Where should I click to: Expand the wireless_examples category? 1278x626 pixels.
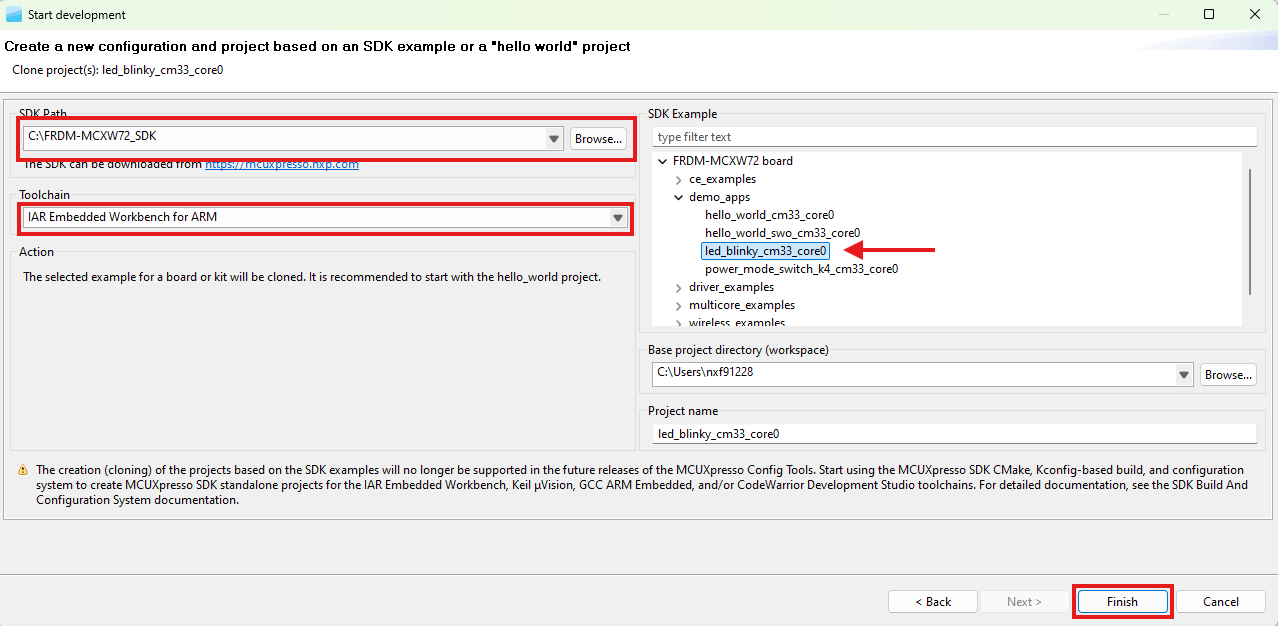tap(677, 322)
